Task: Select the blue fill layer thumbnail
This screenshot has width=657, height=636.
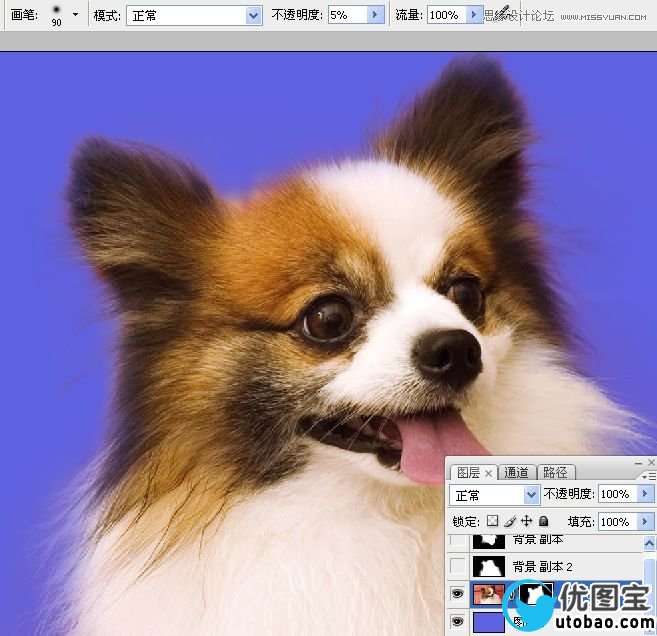Action: [x=489, y=622]
